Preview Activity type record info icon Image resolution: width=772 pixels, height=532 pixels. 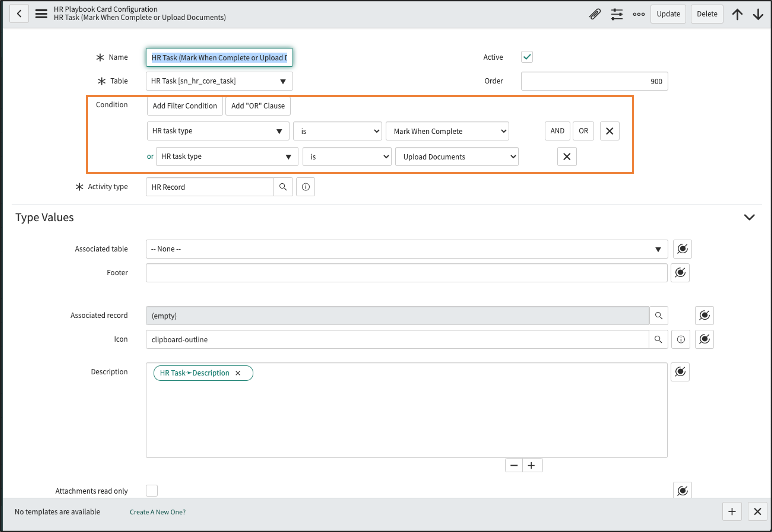[306, 187]
